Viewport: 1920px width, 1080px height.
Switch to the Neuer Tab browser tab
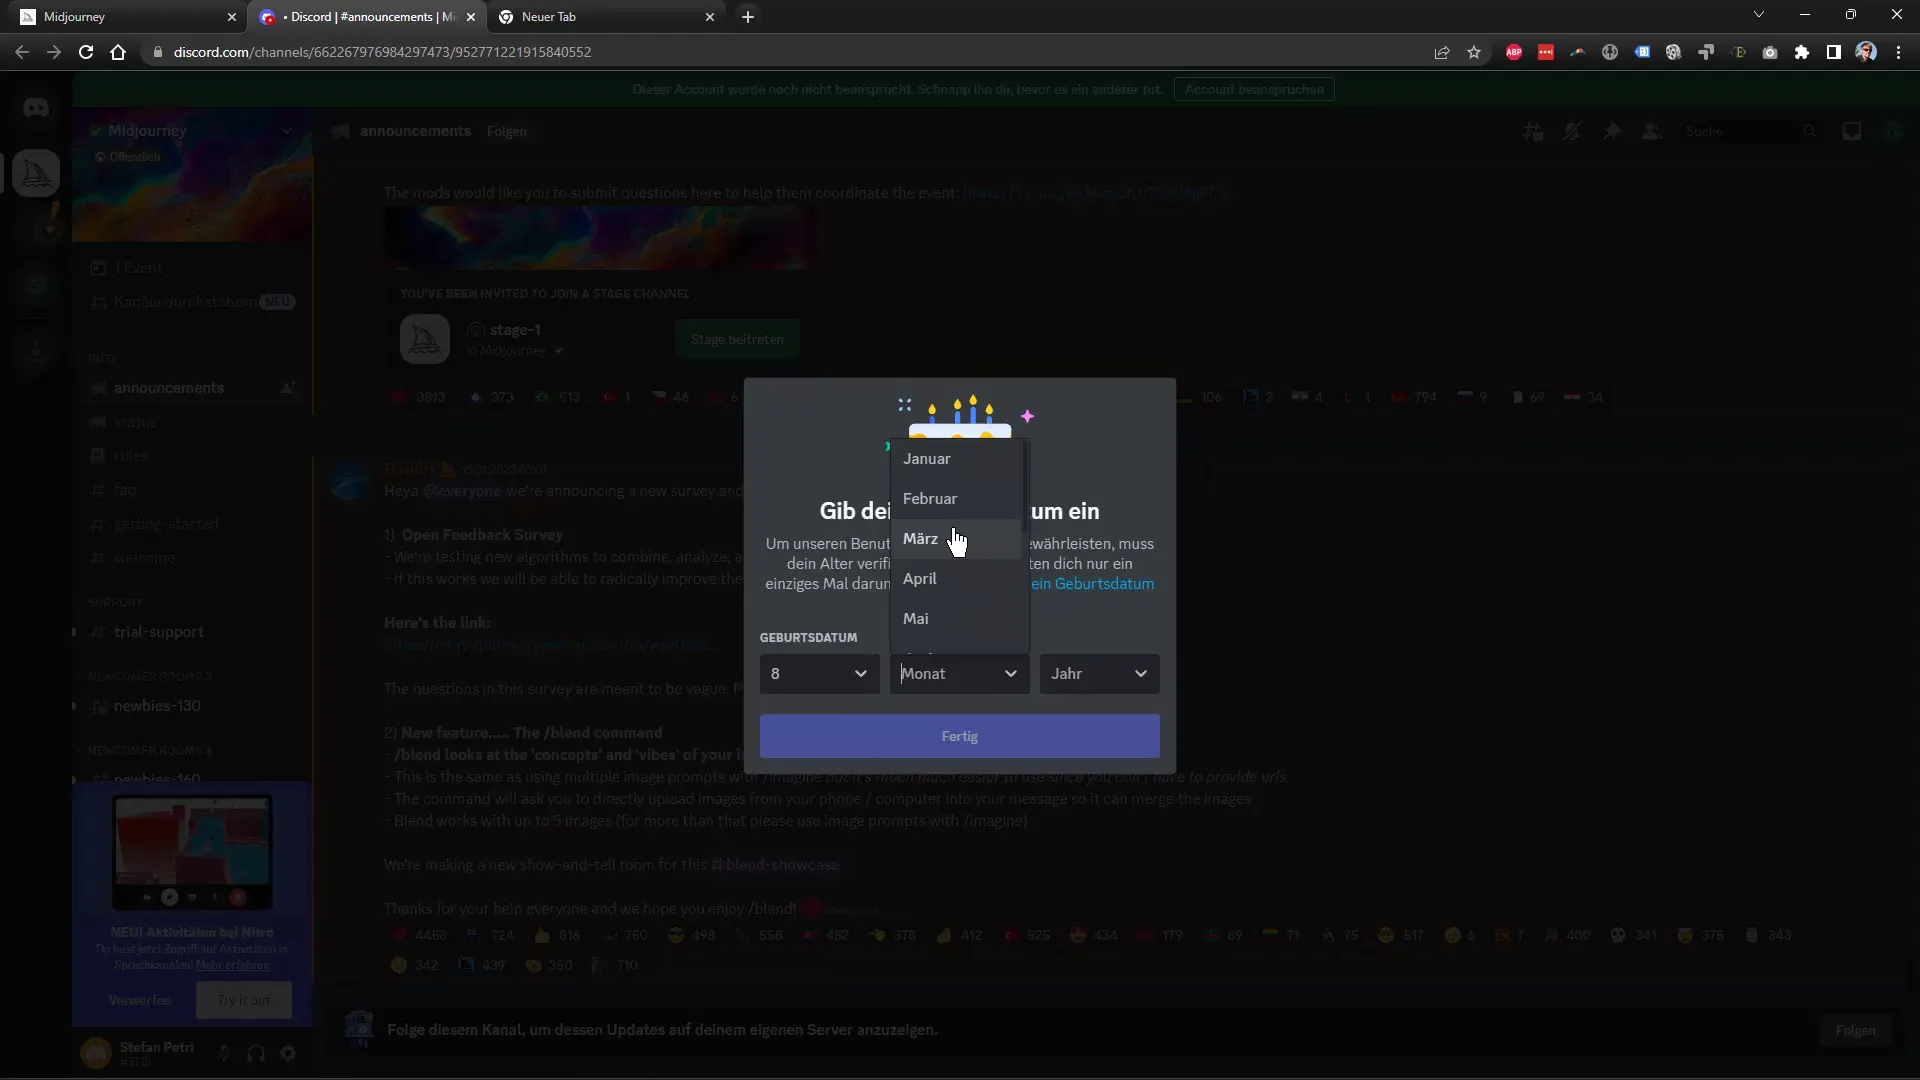600,17
